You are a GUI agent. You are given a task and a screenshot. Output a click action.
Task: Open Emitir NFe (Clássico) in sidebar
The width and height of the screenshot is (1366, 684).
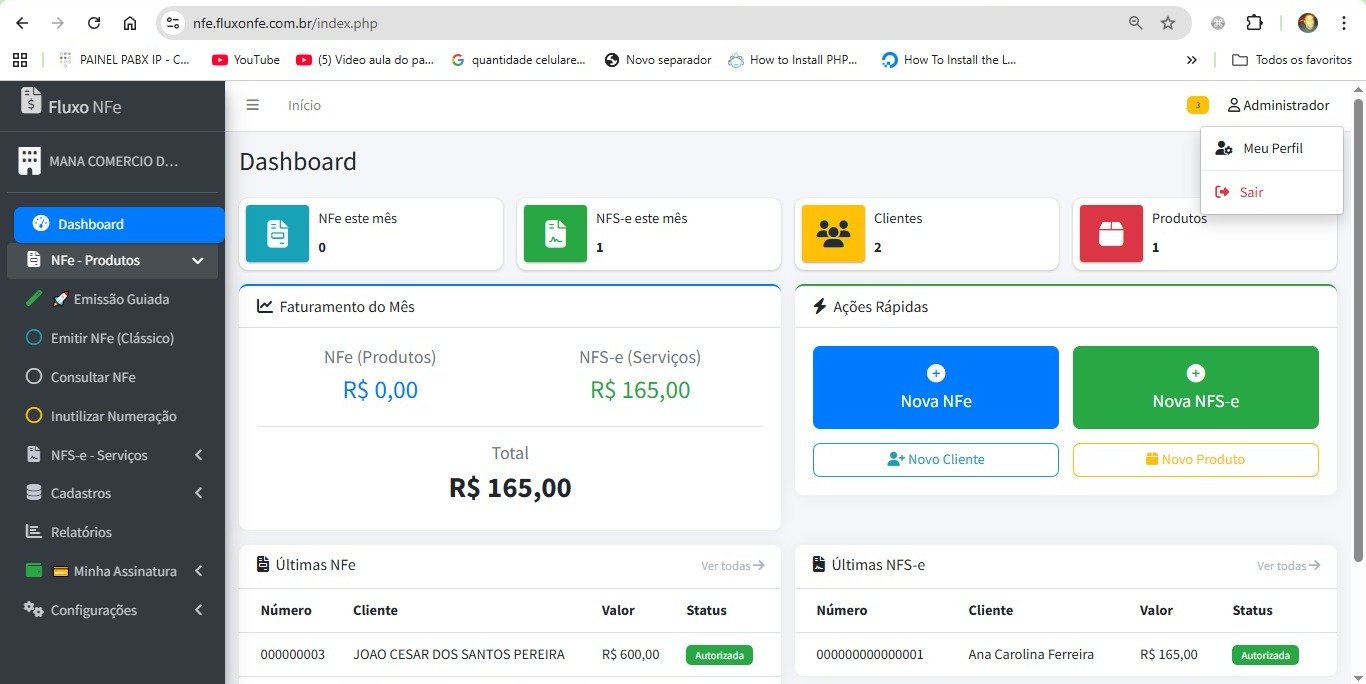pos(112,338)
